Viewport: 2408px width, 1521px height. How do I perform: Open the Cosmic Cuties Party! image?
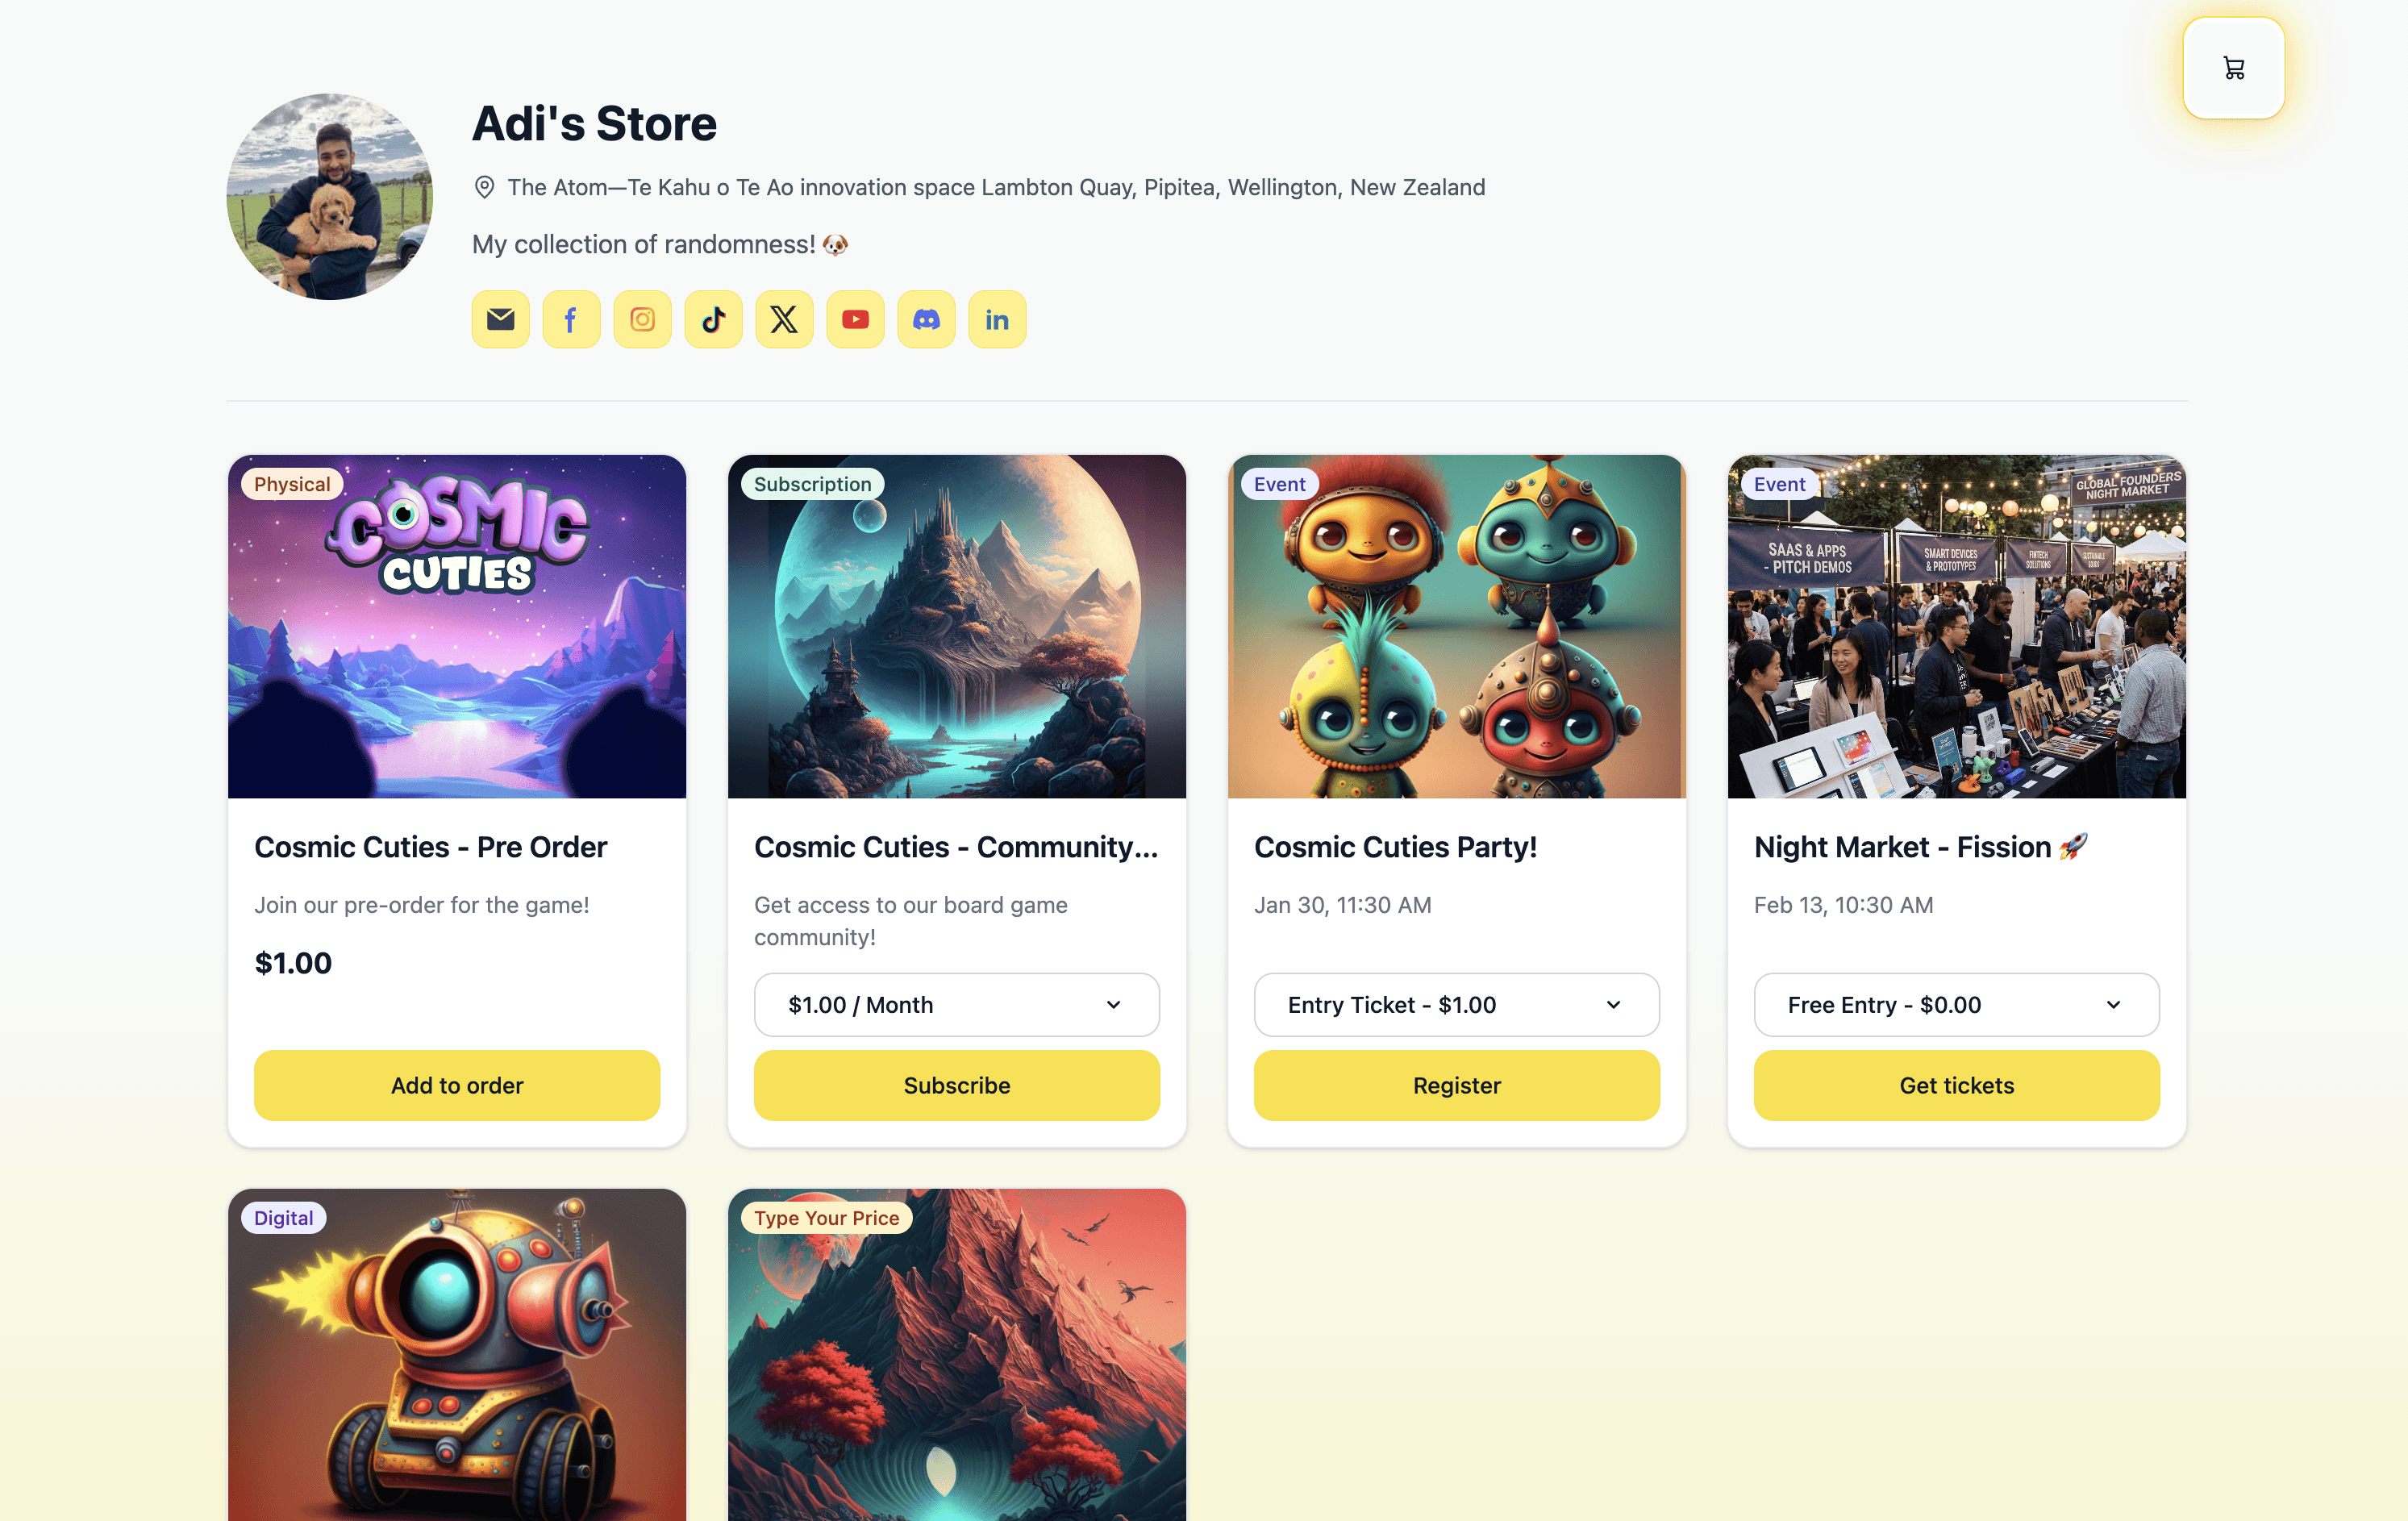click(1456, 626)
